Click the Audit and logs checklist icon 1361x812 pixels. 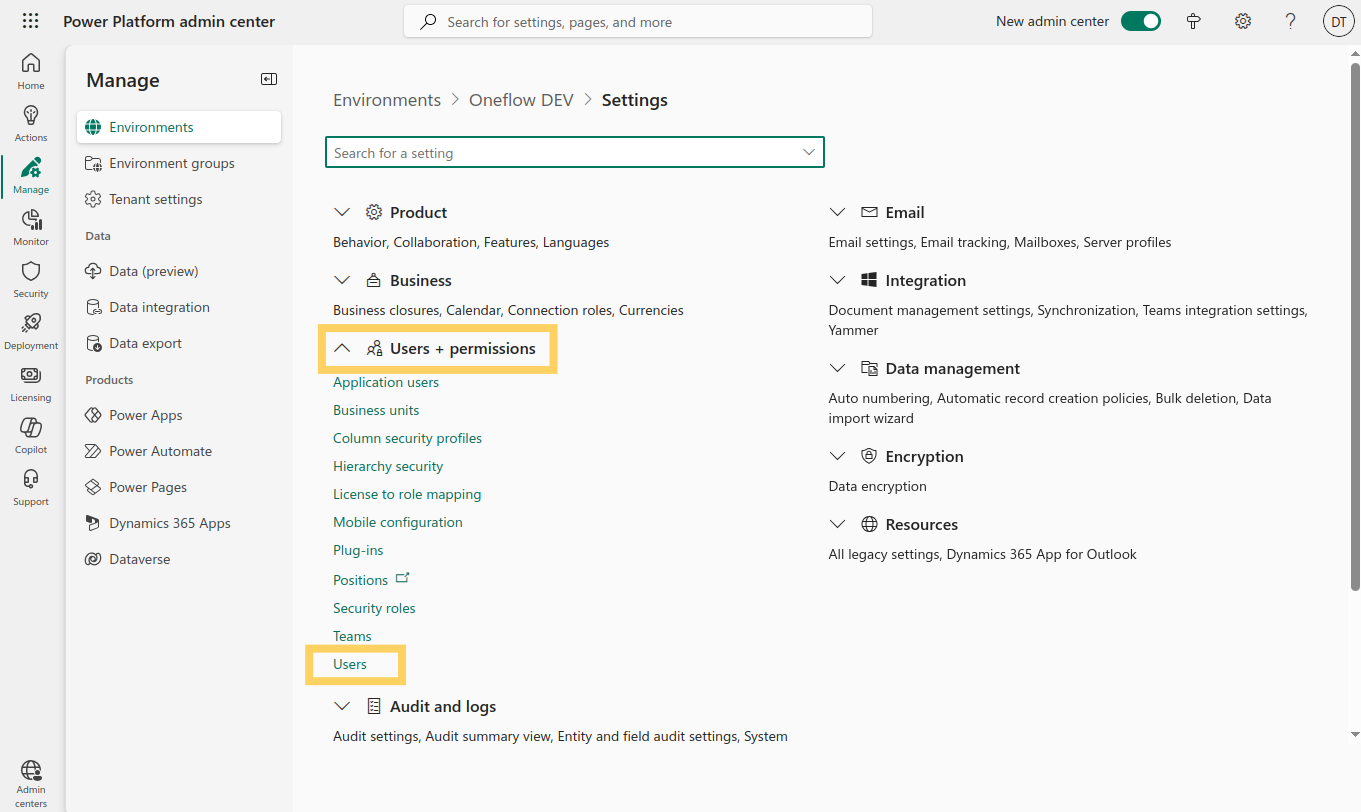pyautogui.click(x=374, y=706)
